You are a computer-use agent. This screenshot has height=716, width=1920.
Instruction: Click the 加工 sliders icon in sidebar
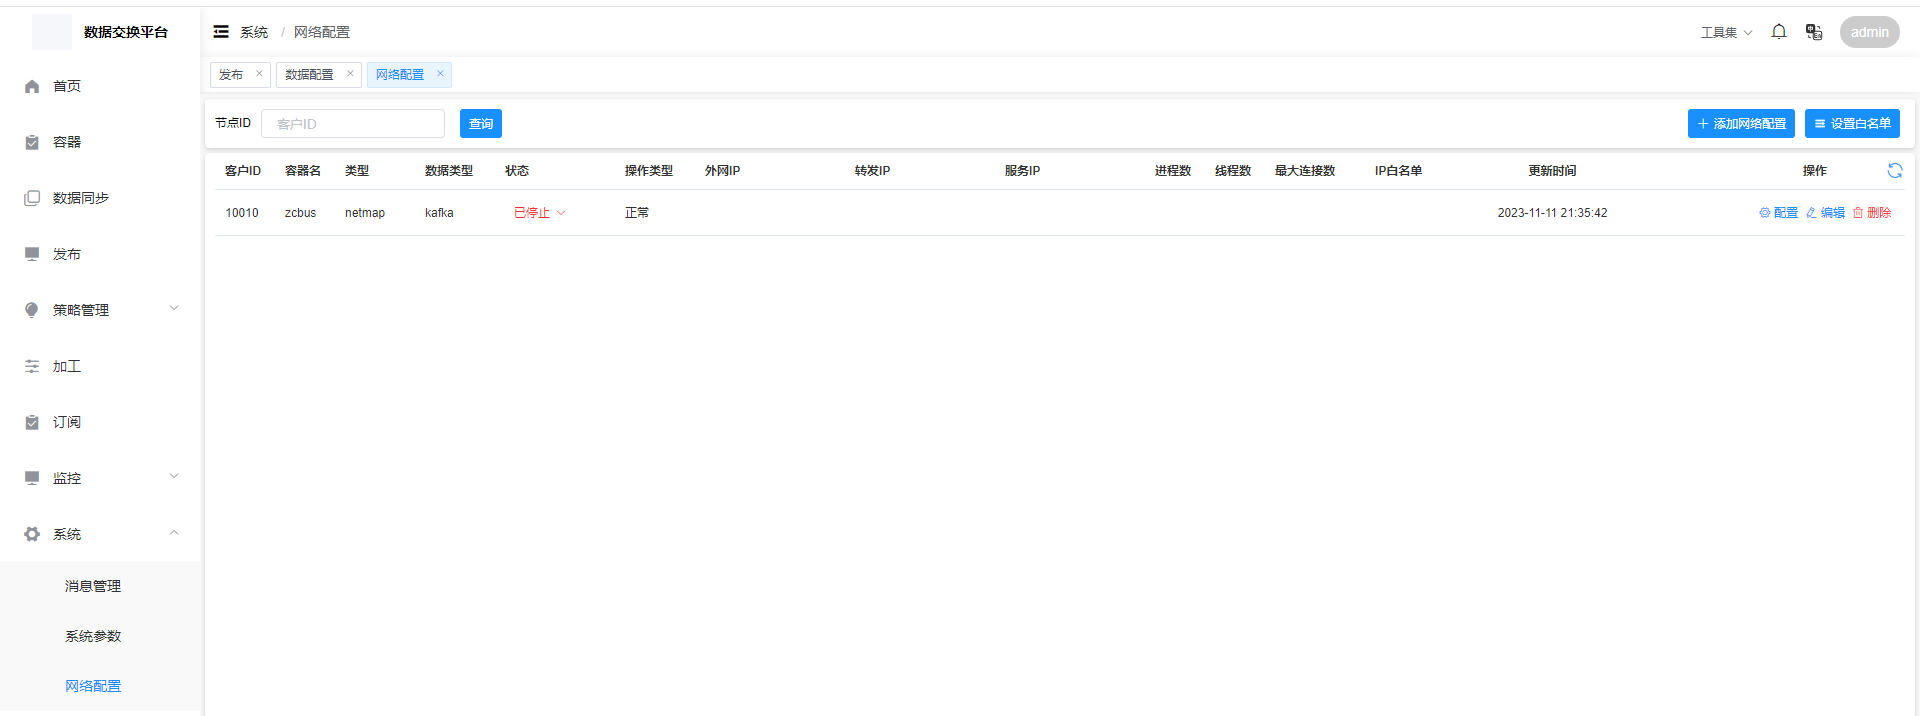click(x=32, y=367)
